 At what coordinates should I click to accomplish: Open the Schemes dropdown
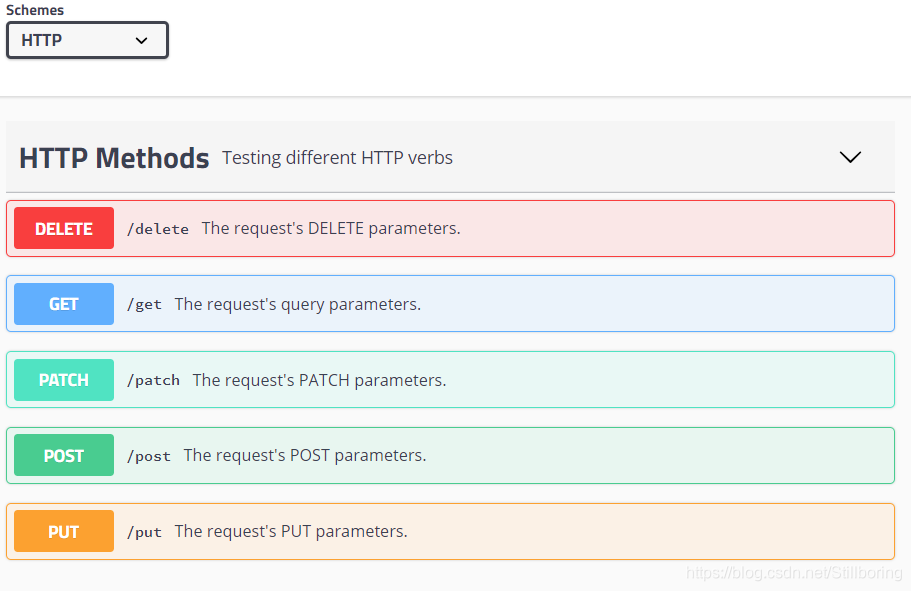pos(87,40)
